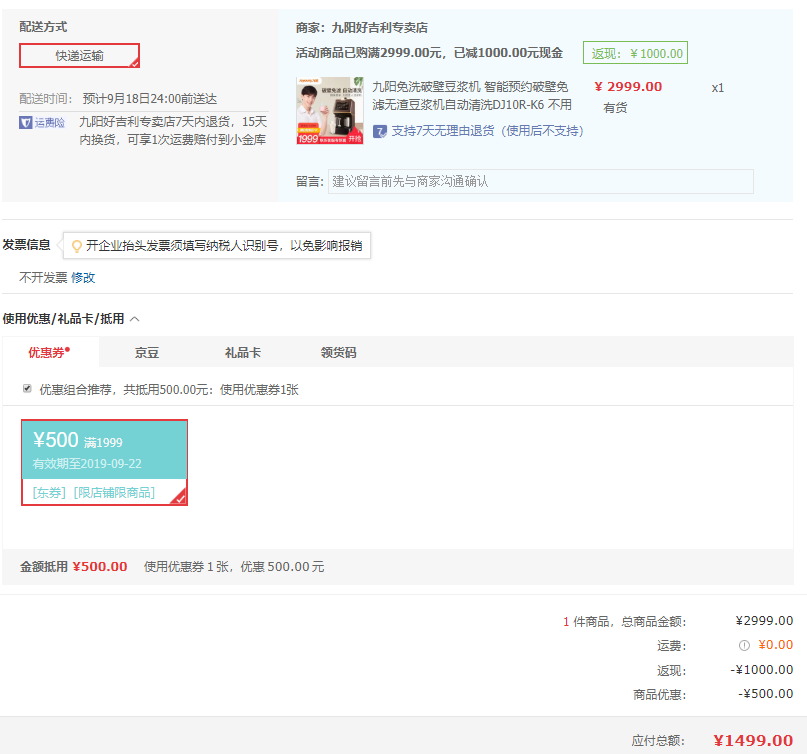Click the freight info icon beside ¥0.00
Image resolution: width=807 pixels, height=754 pixels.
[744, 645]
